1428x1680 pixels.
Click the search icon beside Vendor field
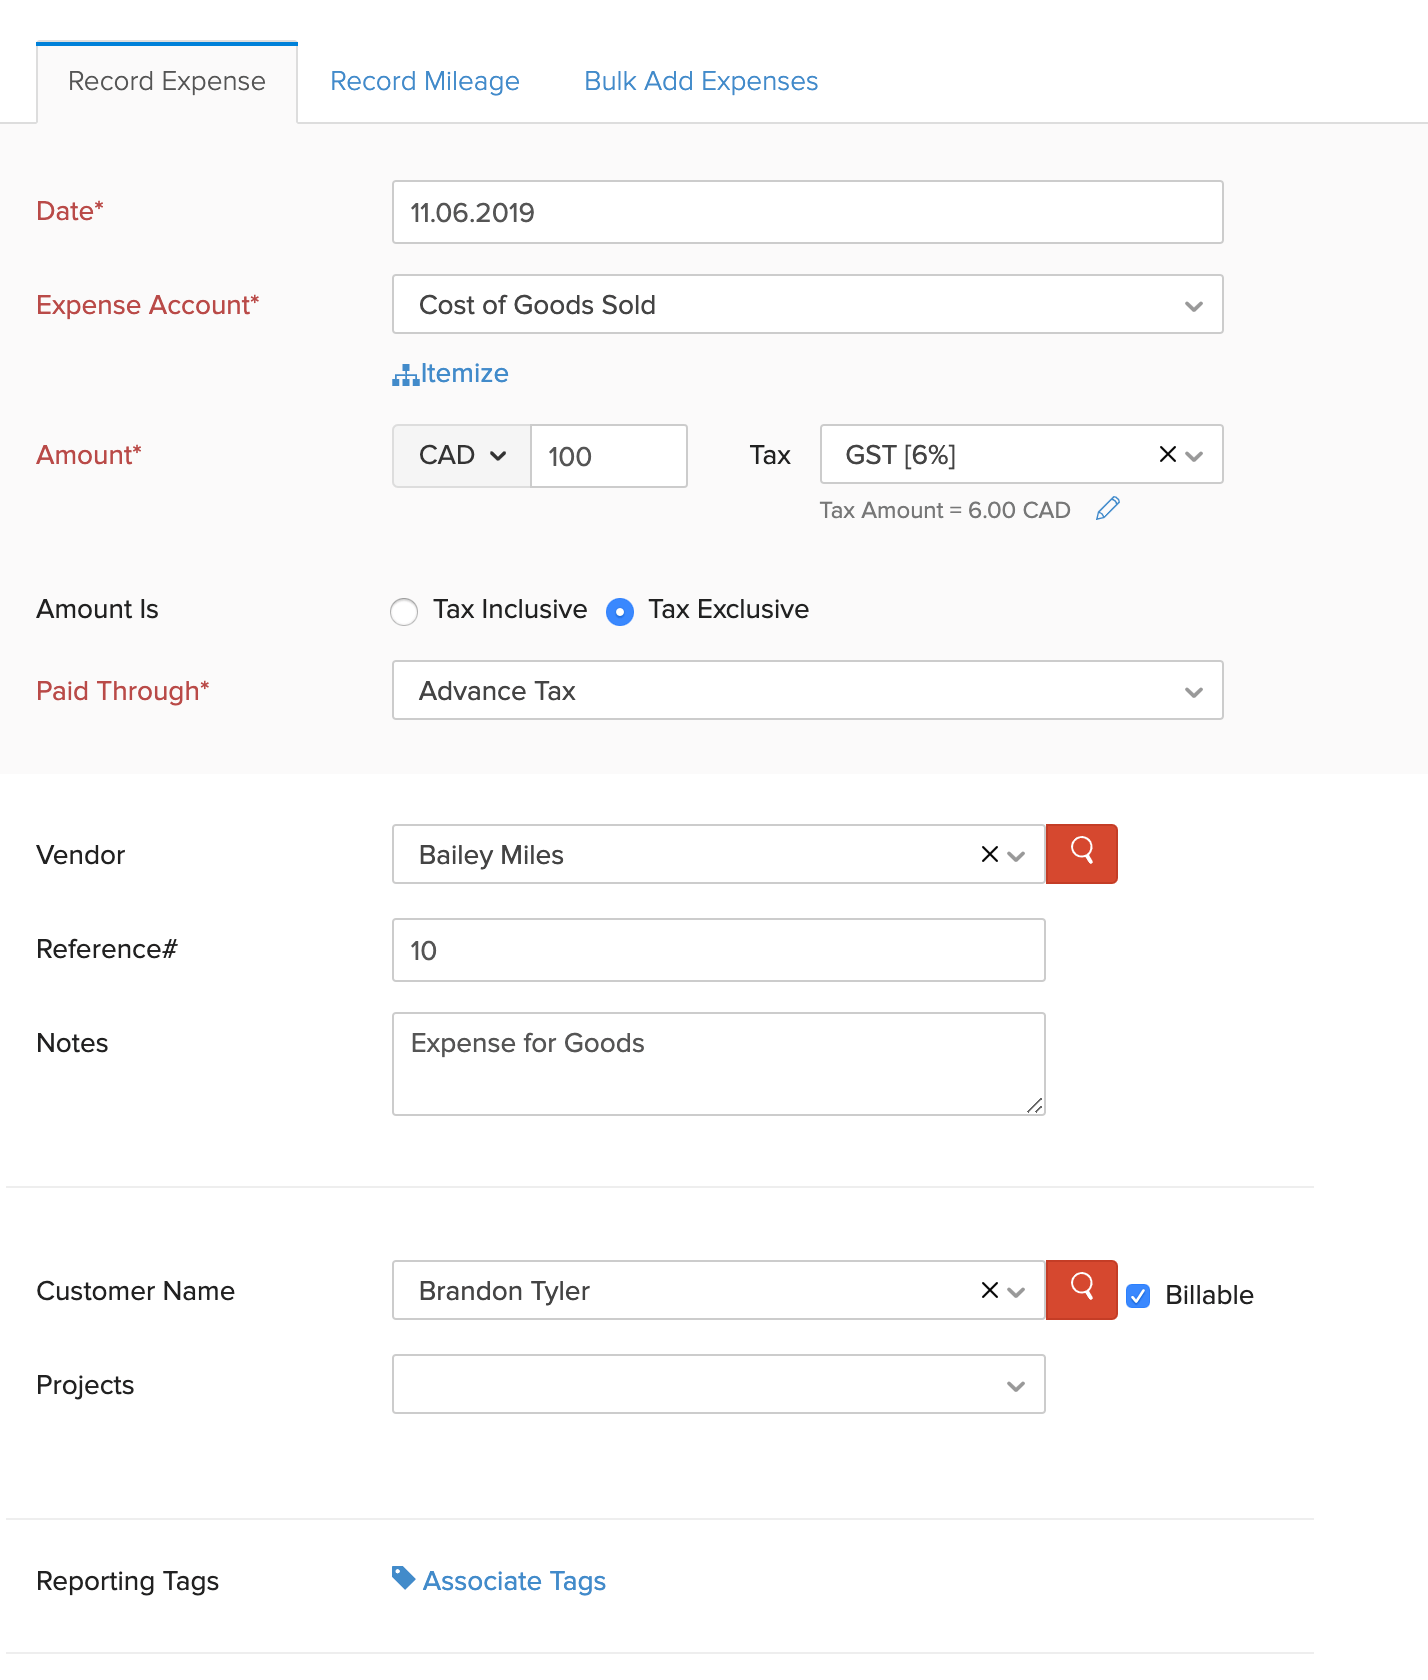coord(1081,853)
